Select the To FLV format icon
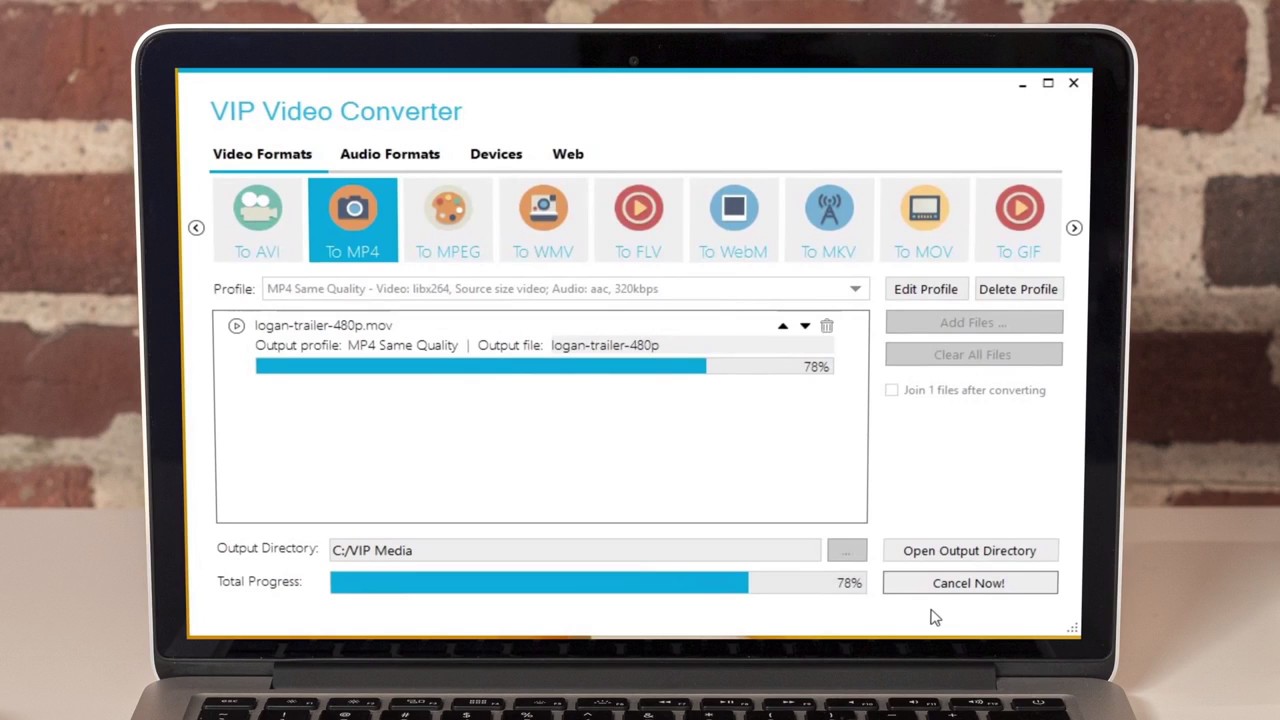The height and width of the screenshot is (720, 1280). click(638, 221)
